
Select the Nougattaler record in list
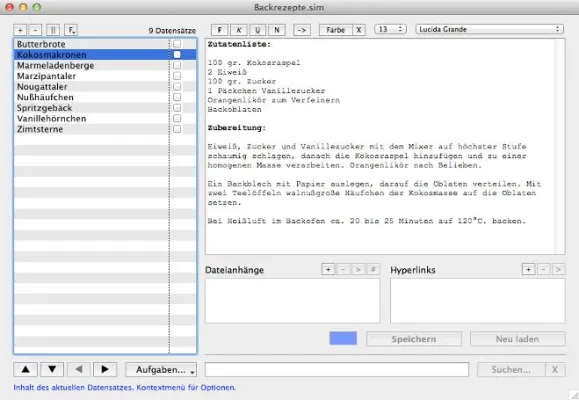tap(91, 86)
